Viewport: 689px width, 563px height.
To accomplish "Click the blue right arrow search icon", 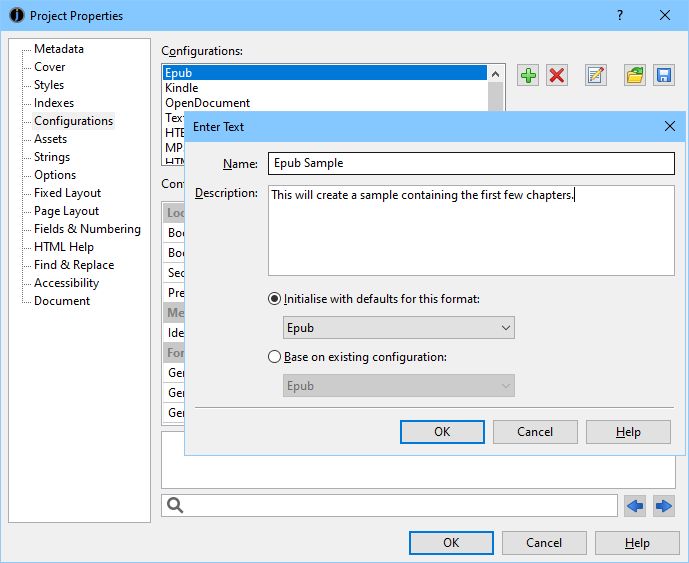I will pyautogui.click(x=663, y=506).
